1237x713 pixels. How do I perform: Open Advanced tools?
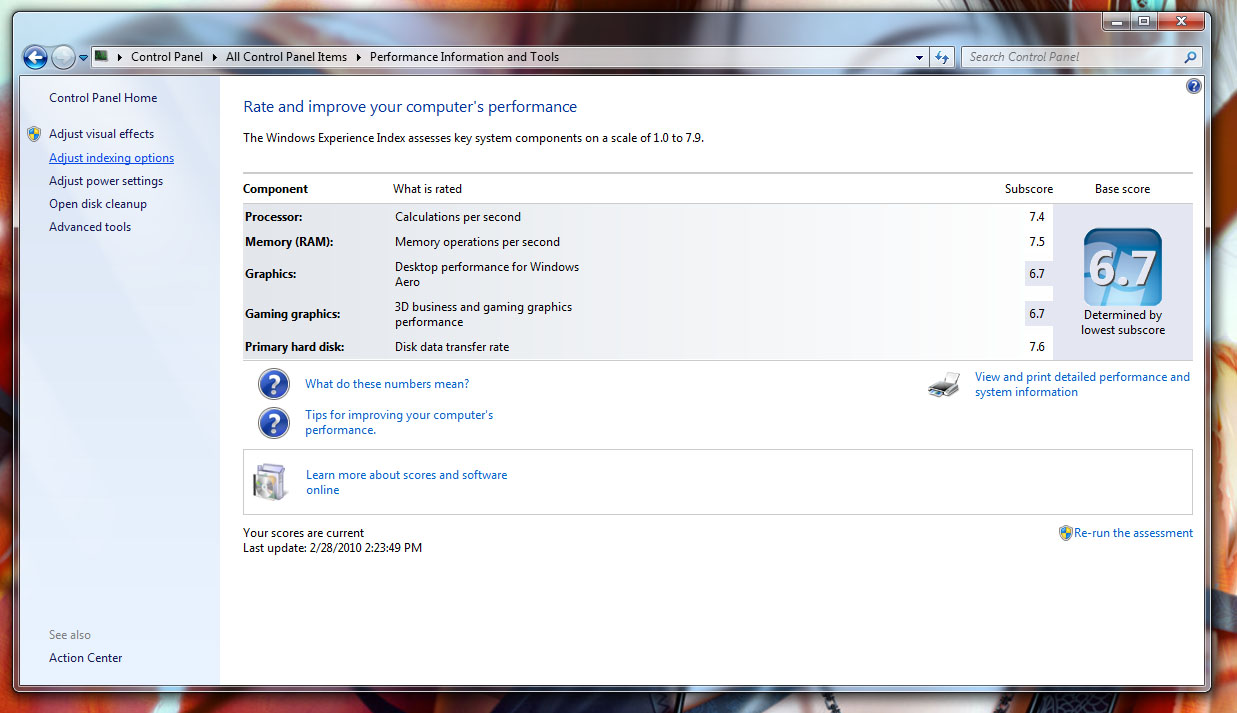[90, 227]
